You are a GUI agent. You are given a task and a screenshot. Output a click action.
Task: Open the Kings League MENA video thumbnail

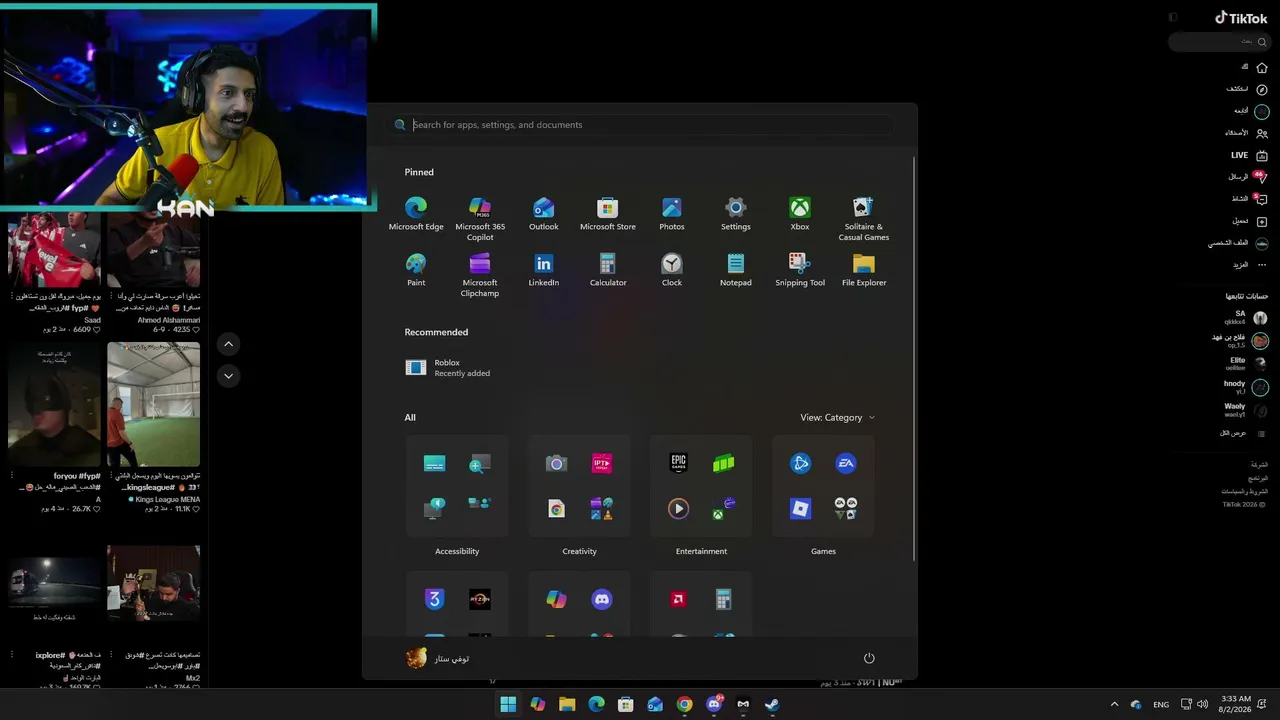pos(153,404)
